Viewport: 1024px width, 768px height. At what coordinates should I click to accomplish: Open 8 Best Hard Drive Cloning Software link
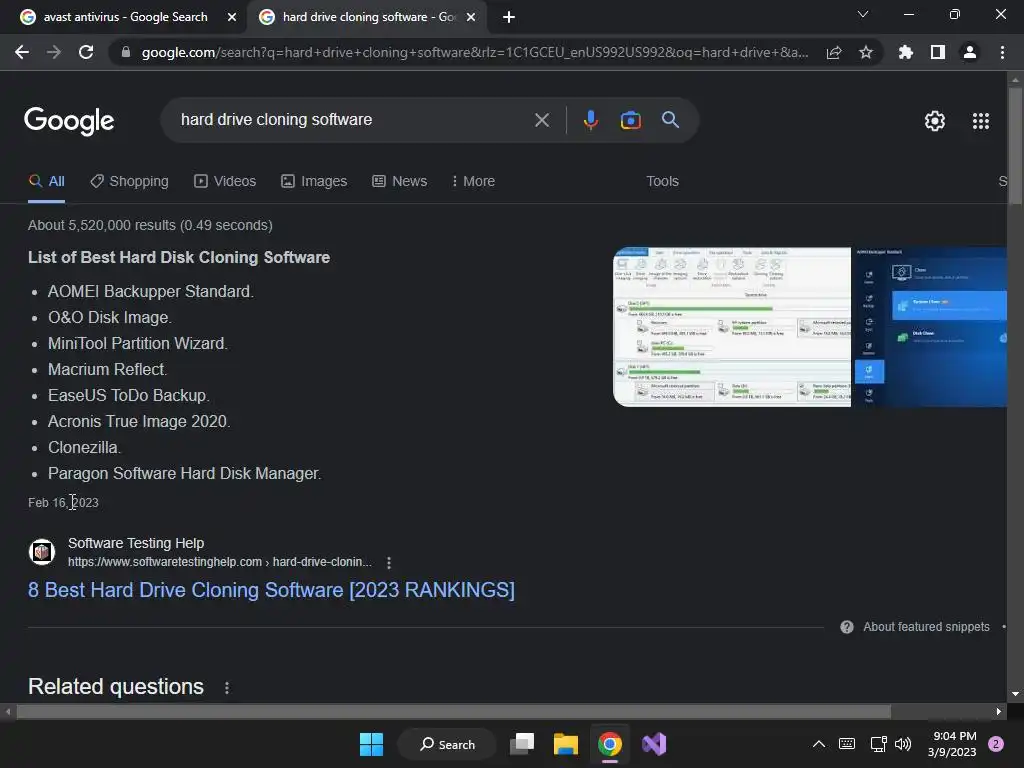271,590
